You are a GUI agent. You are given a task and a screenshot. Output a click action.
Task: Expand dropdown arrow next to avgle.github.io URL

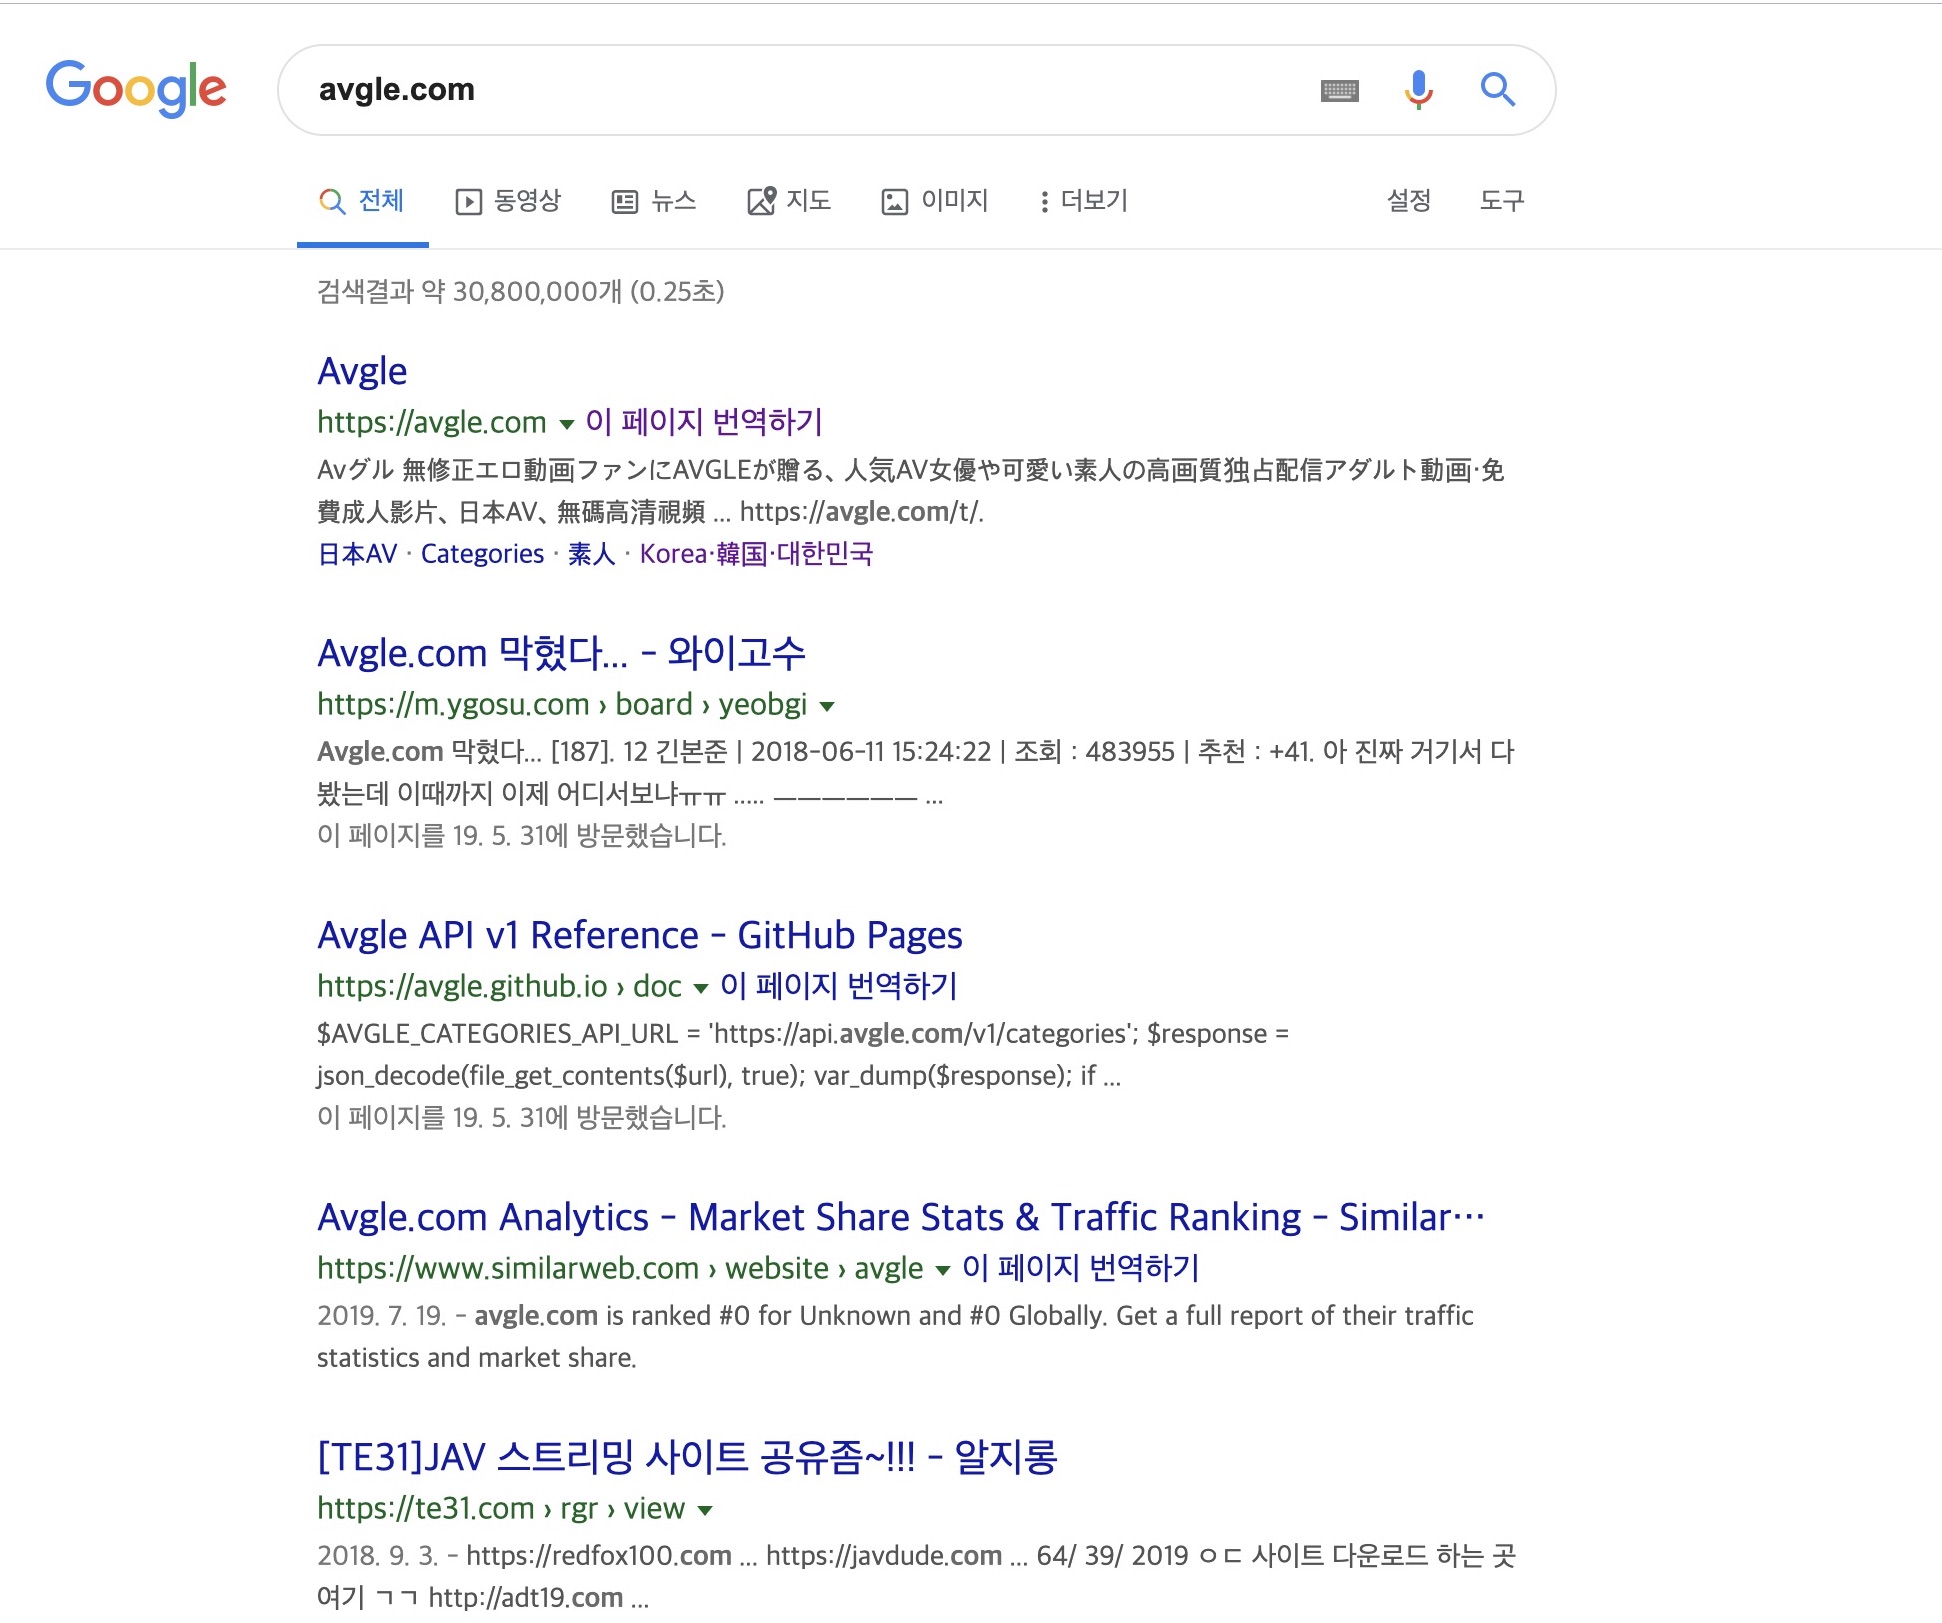(701, 988)
